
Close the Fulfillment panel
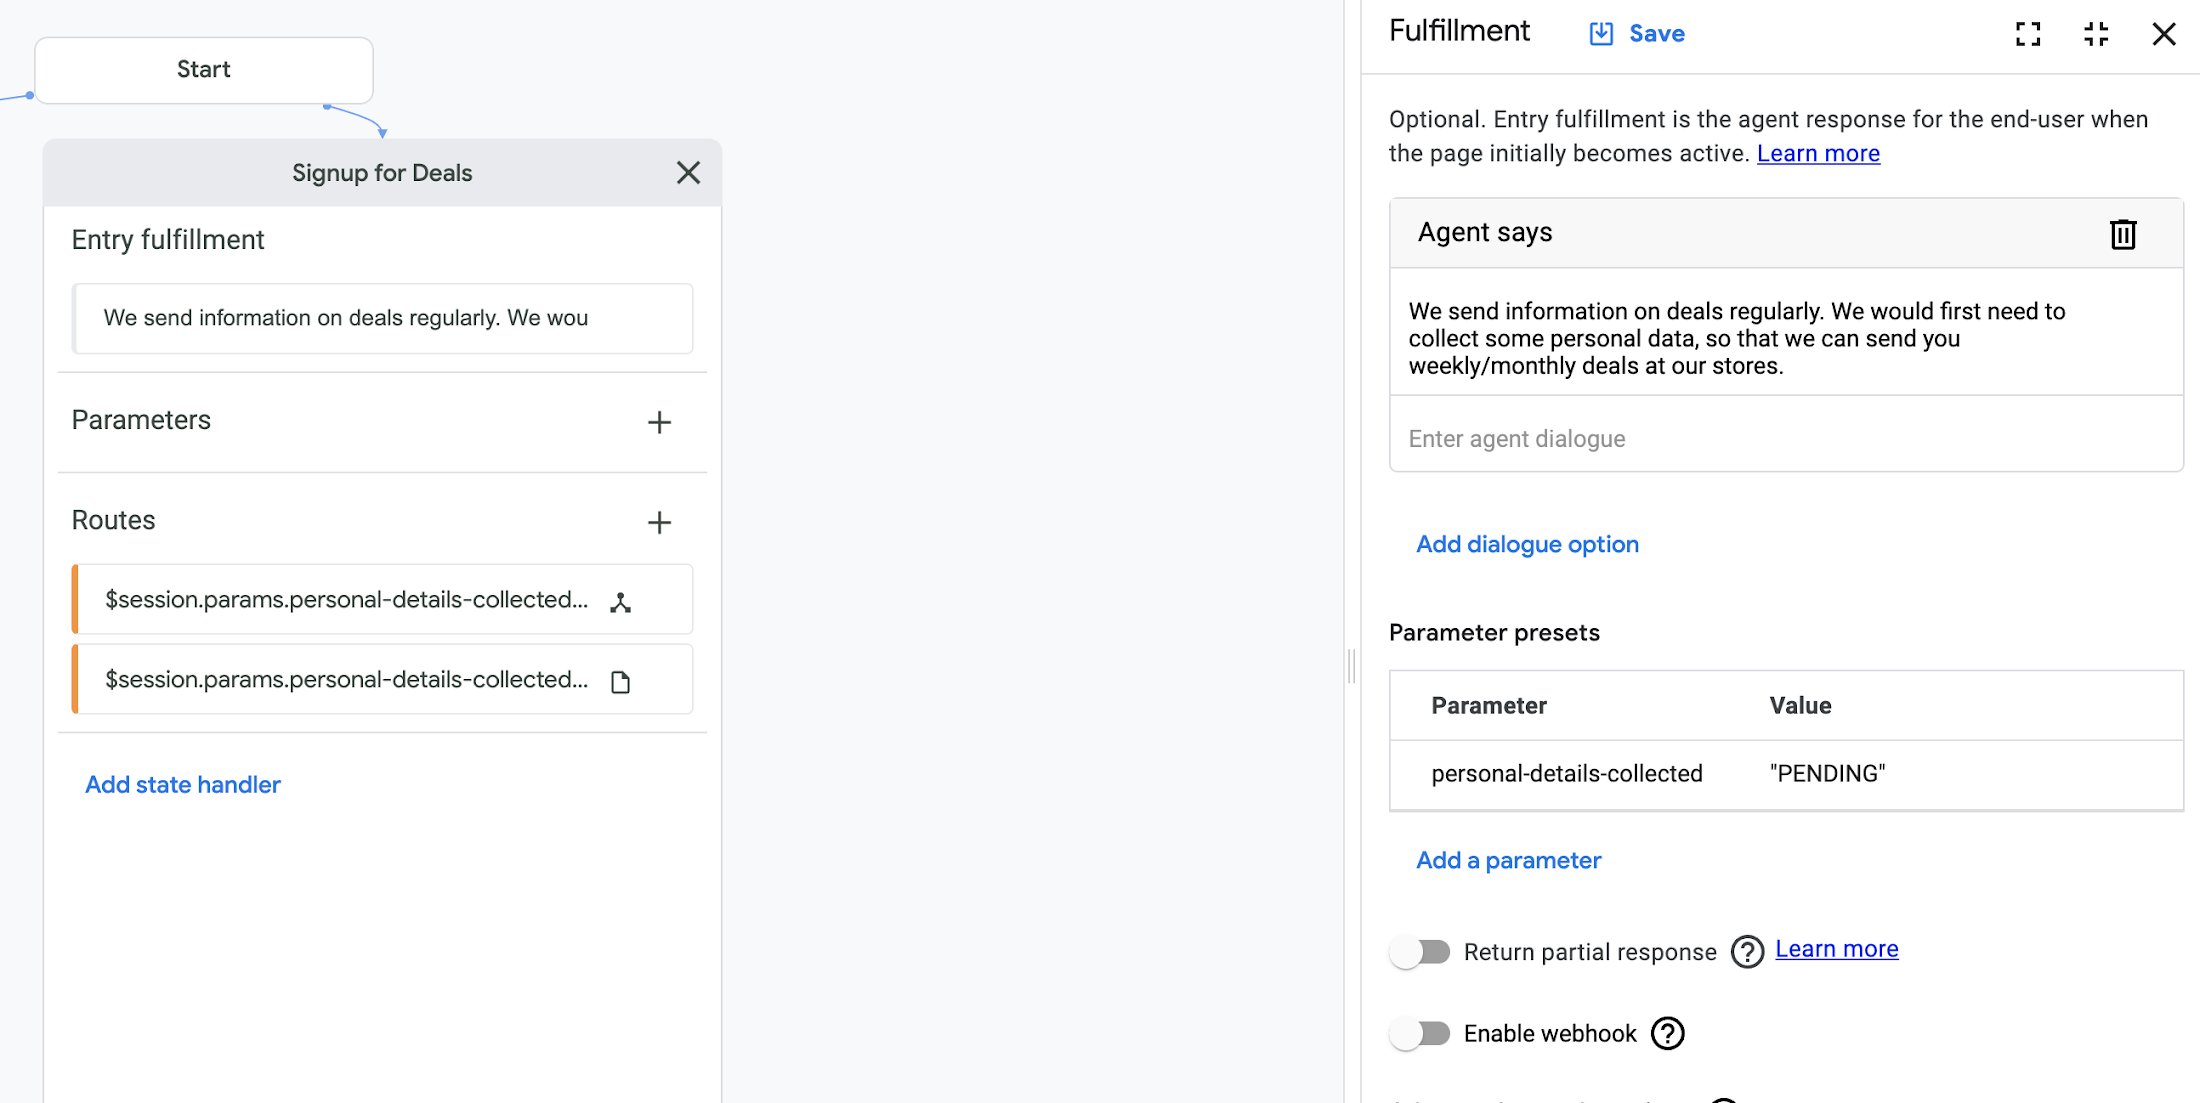[x=2164, y=34]
